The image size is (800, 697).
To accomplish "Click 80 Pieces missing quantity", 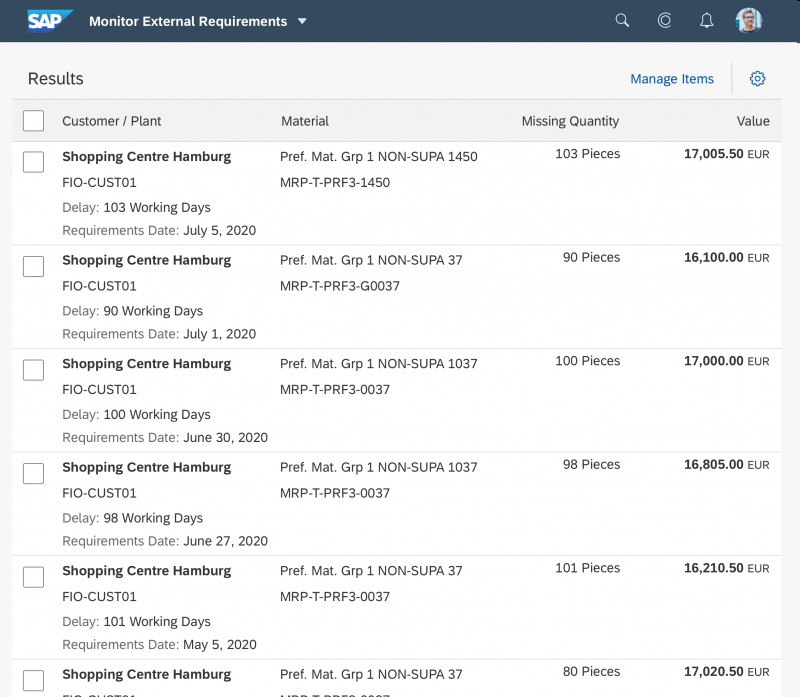I will pos(591,672).
